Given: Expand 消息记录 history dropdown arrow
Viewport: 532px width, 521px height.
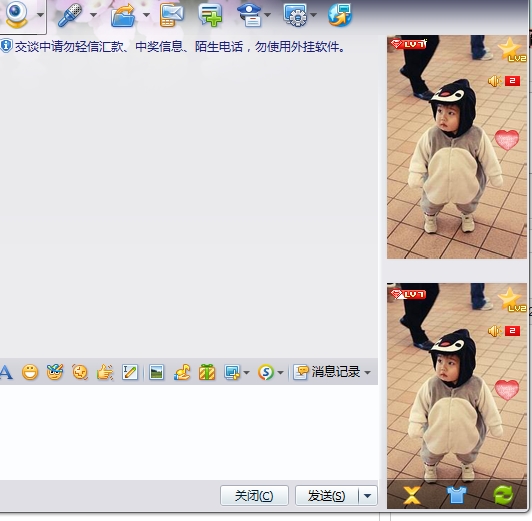Looking at the screenshot, I should click(x=368, y=373).
